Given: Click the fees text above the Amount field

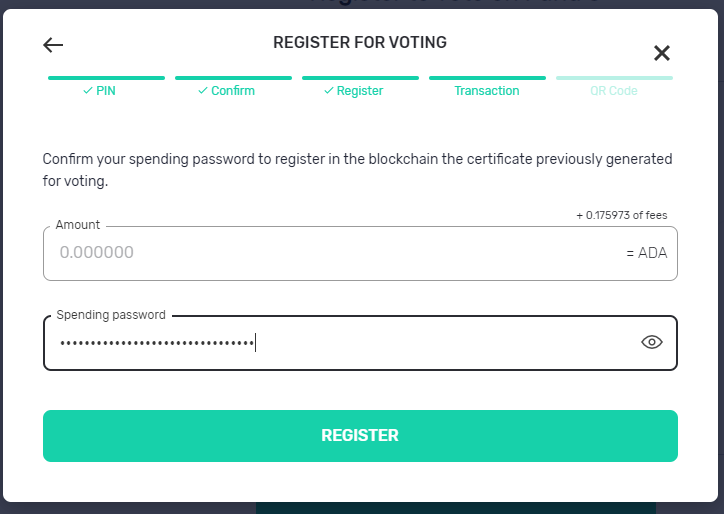Looking at the screenshot, I should (621, 215).
